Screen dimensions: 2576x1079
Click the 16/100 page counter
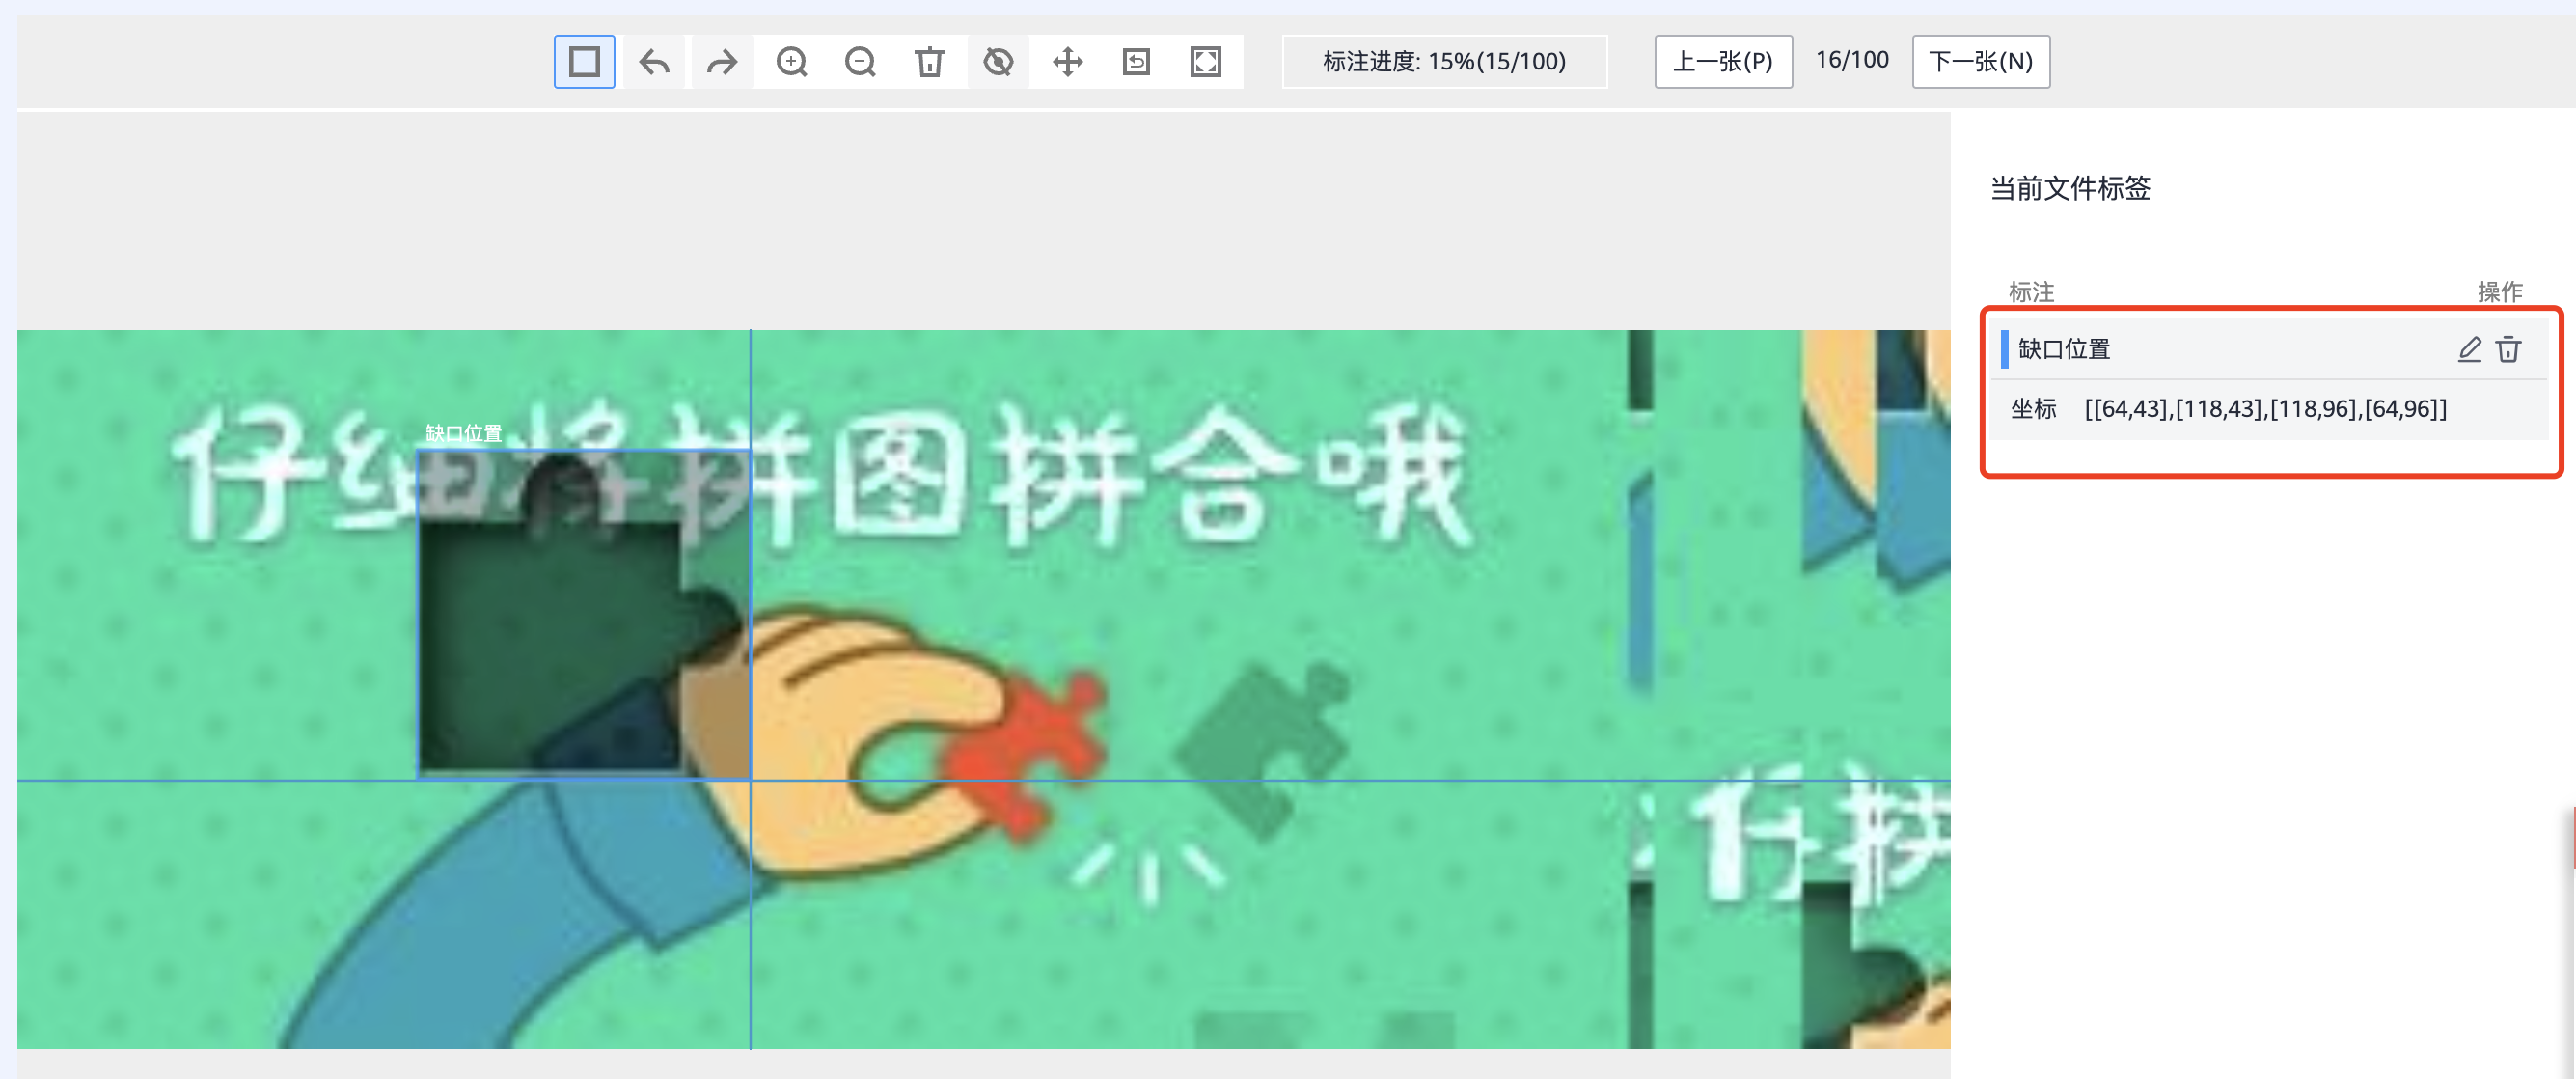tap(1851, 60)
